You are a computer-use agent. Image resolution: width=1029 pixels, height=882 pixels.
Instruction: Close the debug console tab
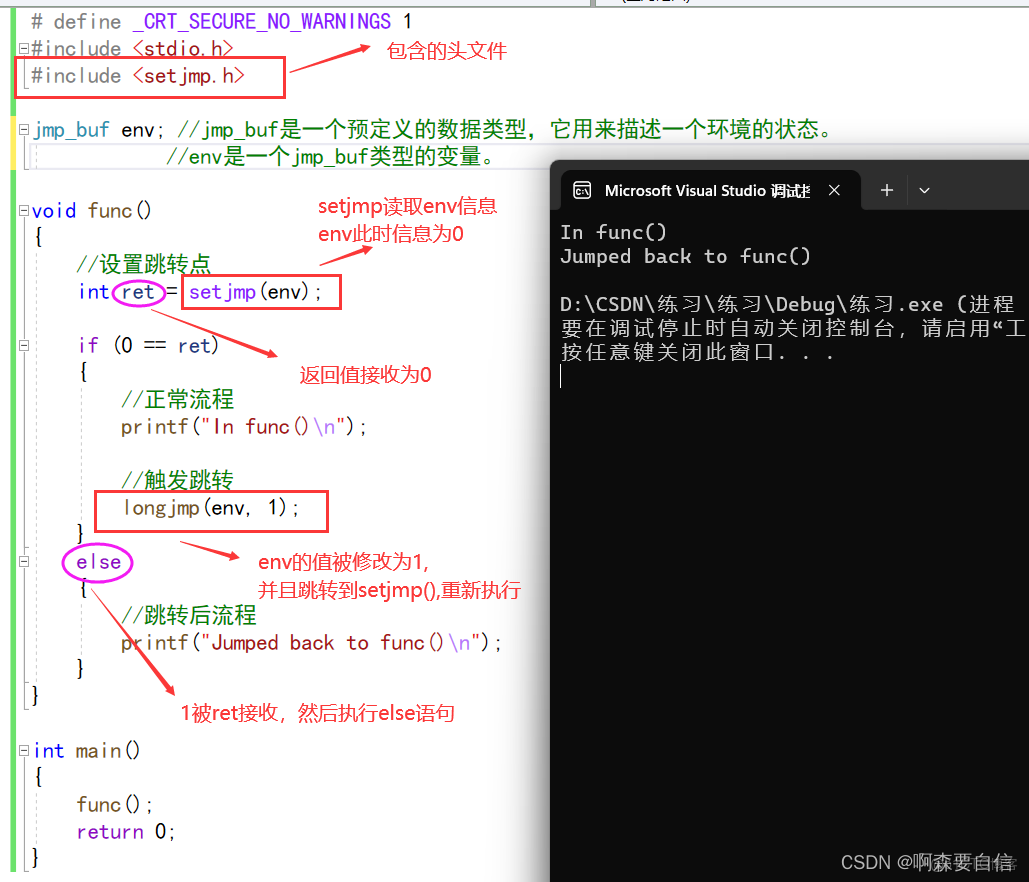coord(835,189)
